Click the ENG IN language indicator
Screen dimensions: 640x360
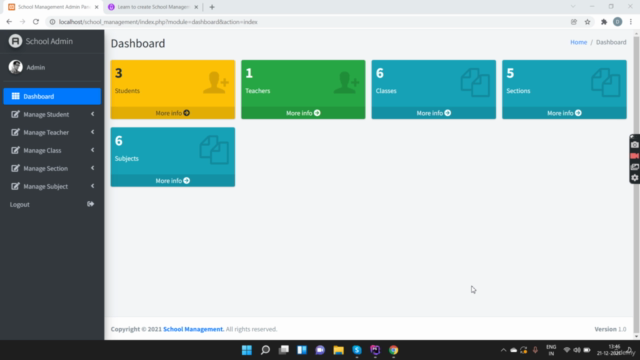[551, 350]
